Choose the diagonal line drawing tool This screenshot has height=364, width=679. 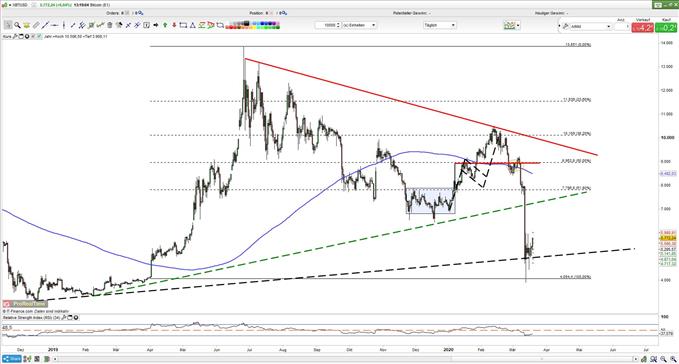pyautogui.click(x=45, y=25)
